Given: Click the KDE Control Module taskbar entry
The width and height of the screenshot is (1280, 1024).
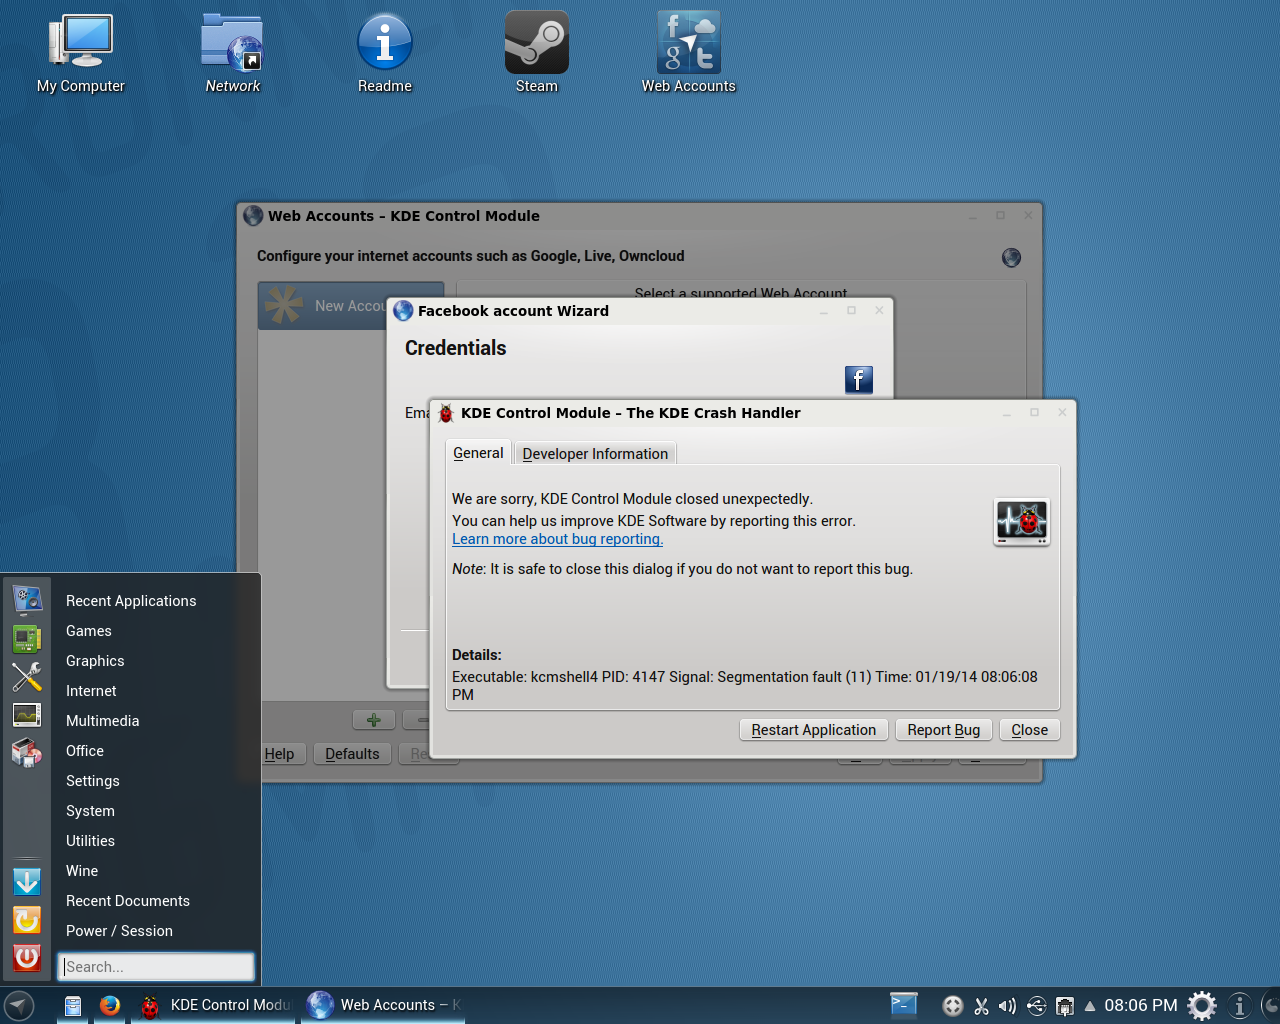Looking at the screenshot, I should tap(215, 1005).
